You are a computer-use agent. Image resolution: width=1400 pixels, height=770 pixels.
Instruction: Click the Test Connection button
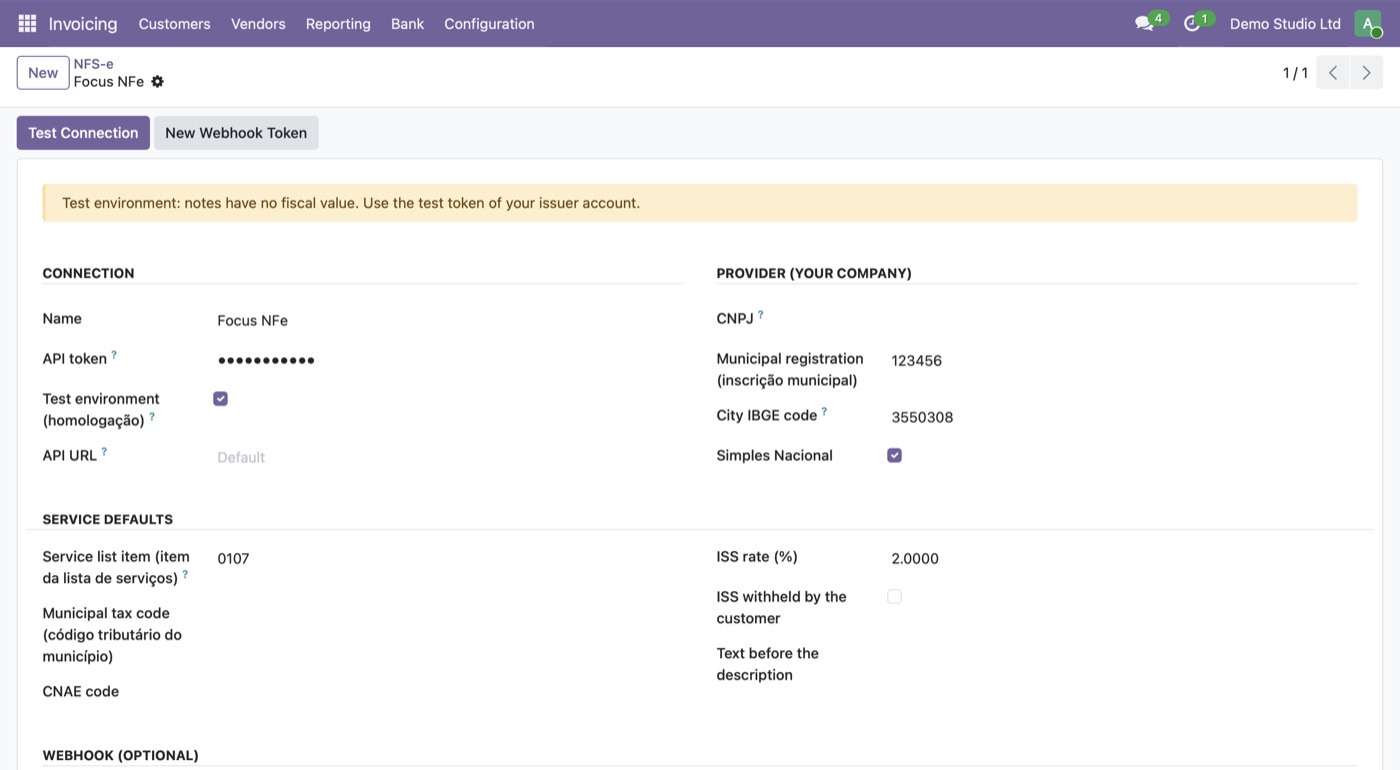(x=83, y=133)
